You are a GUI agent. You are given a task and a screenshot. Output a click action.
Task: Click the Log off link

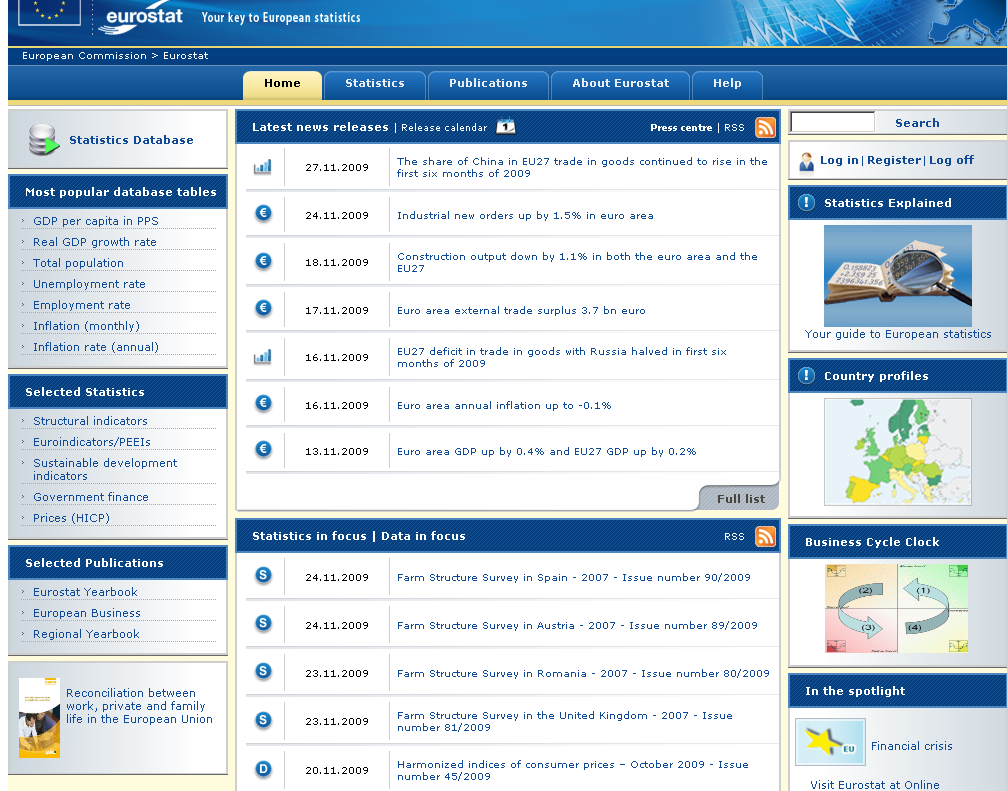[951, 160]
